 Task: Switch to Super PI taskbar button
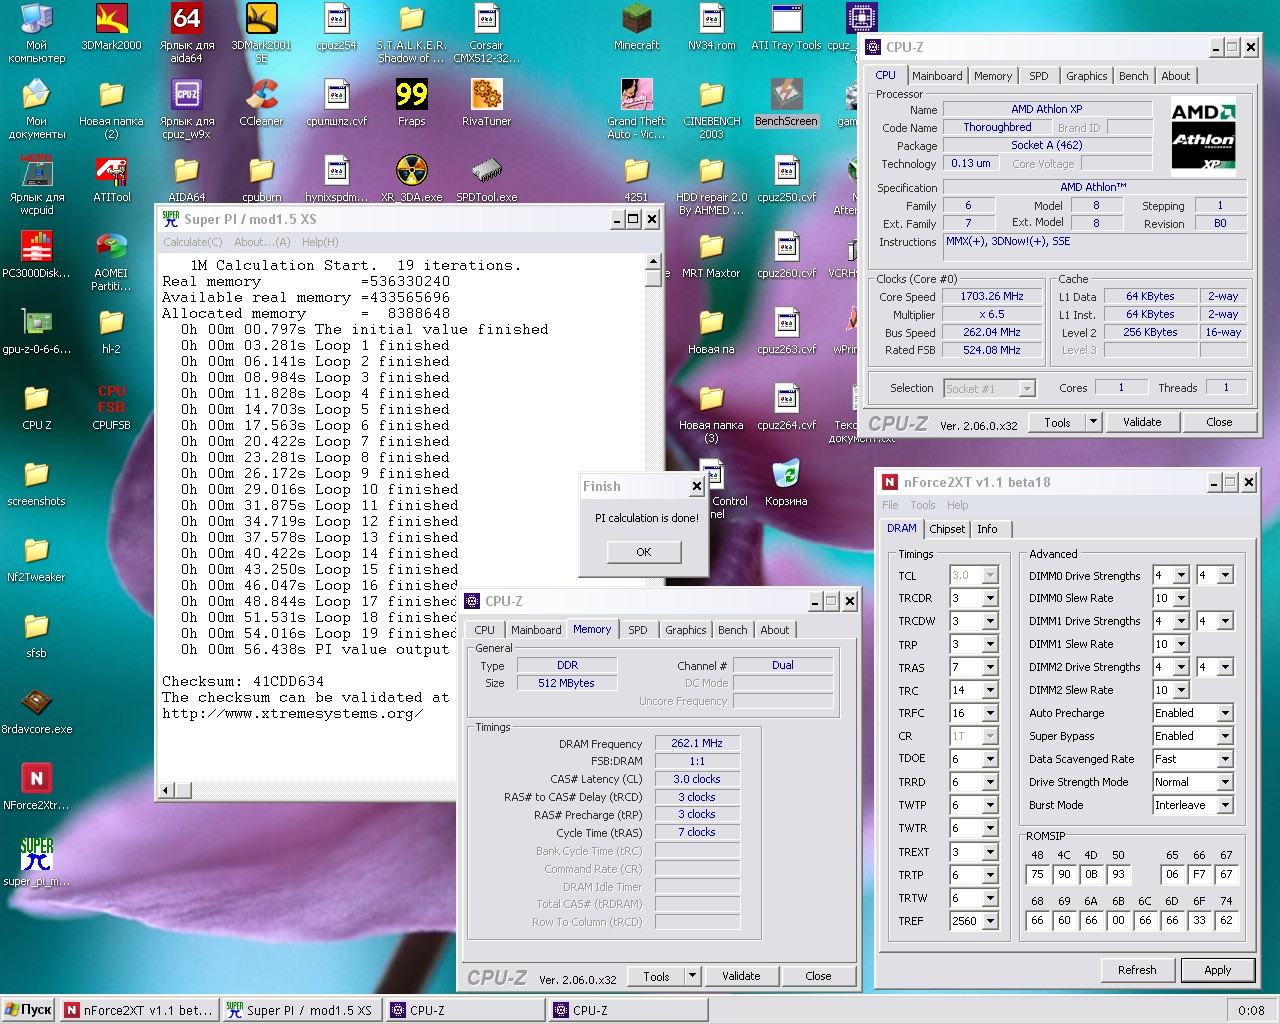point(300,1010)
